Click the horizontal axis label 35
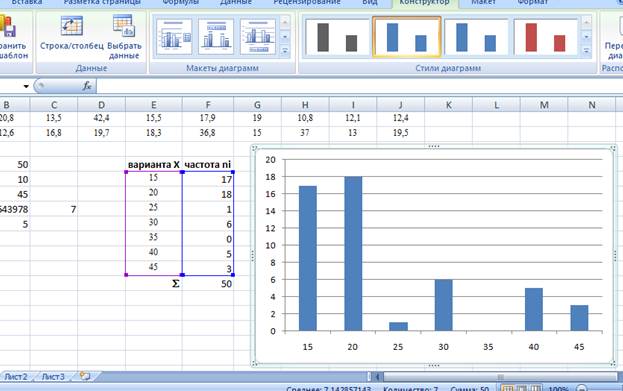The width and height of the screenshot is (623, 391). click(x=488, y=347)
